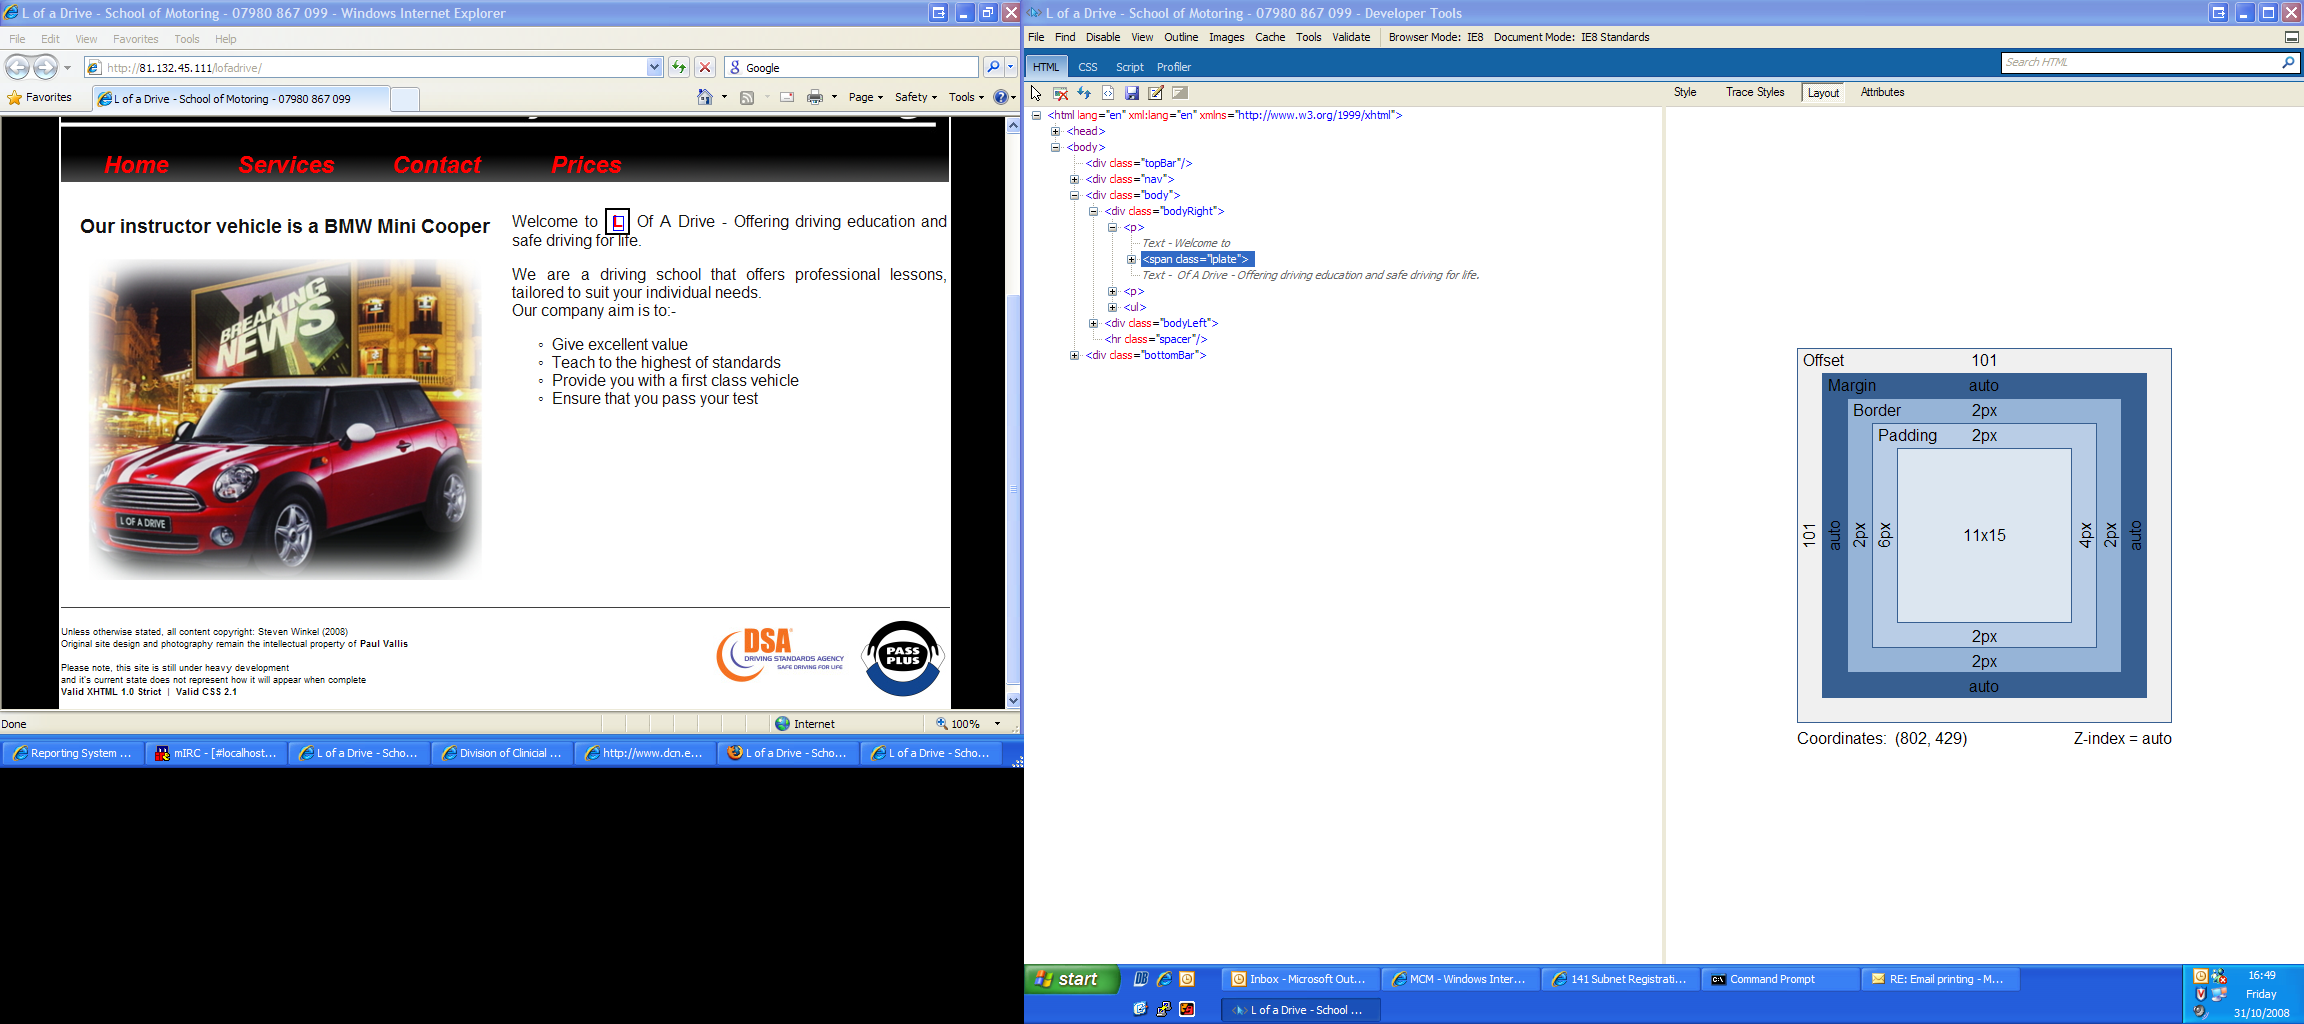Click the Google search box in IE

click(x=851, y=67)
